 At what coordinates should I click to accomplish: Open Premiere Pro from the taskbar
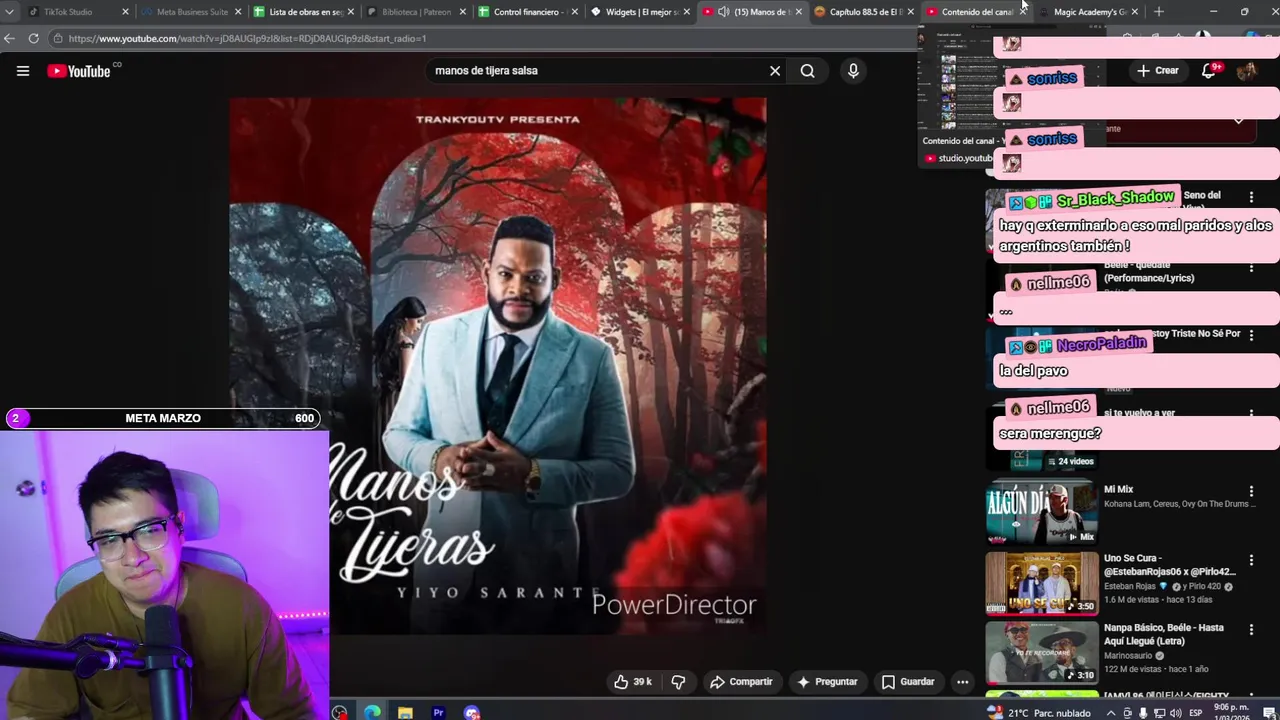pos(438,712)
